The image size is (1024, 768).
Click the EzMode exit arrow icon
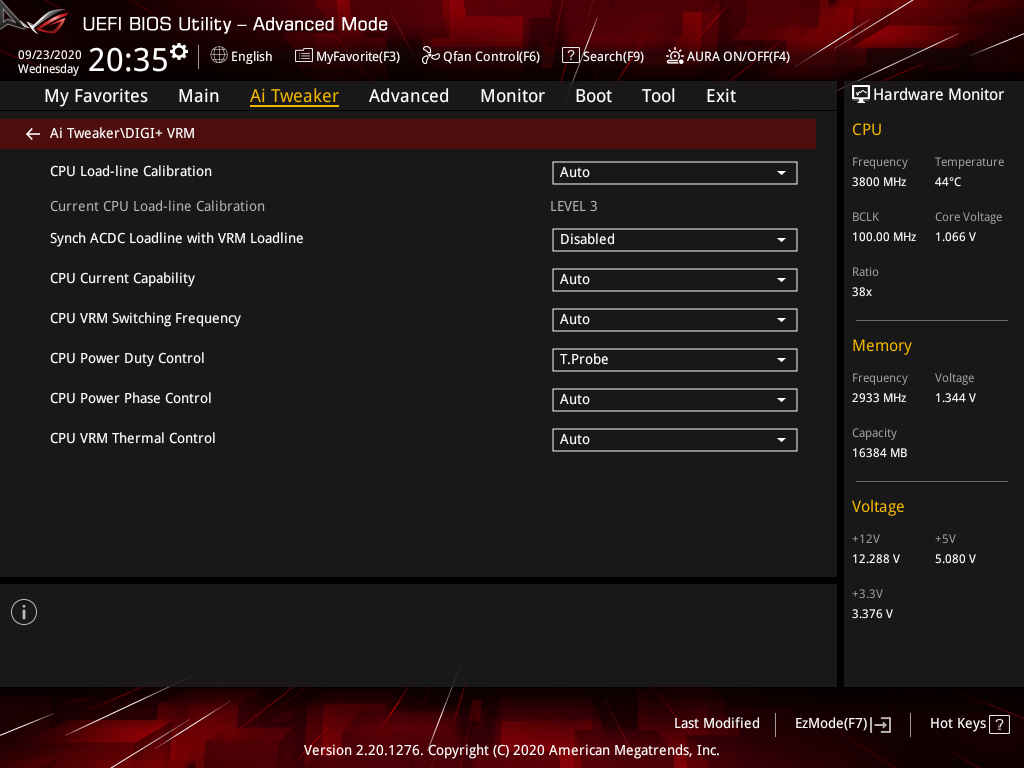point(881,724)
